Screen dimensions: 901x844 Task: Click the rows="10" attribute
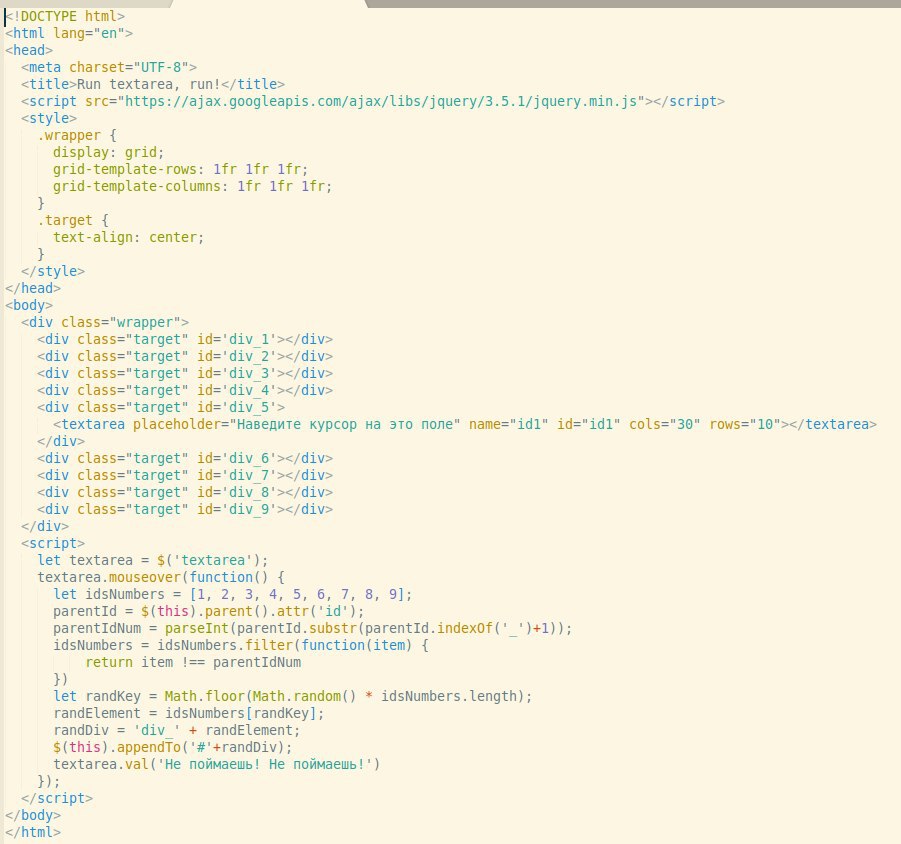[745, 425]
